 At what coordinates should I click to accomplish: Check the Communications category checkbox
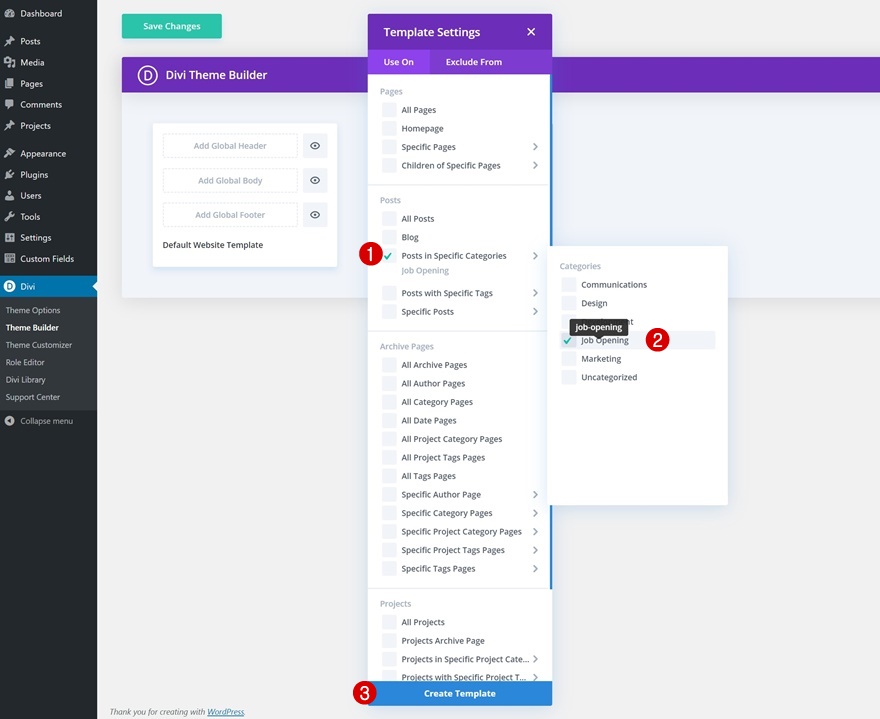pyautogui.click(x=569, y=285)
